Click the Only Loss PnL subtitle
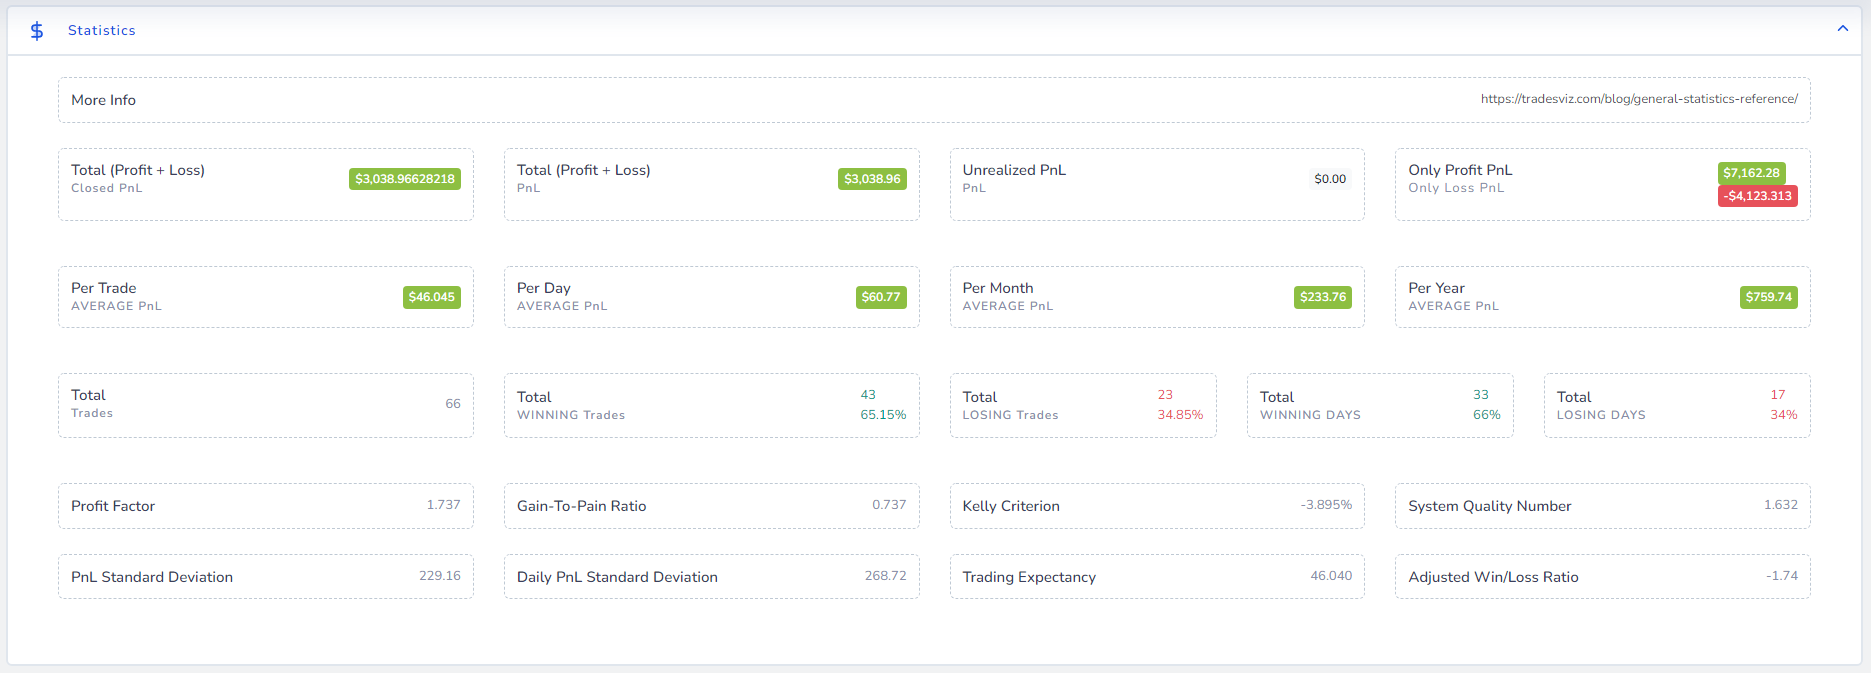 pyautogui.click(x=1456, y=188)
